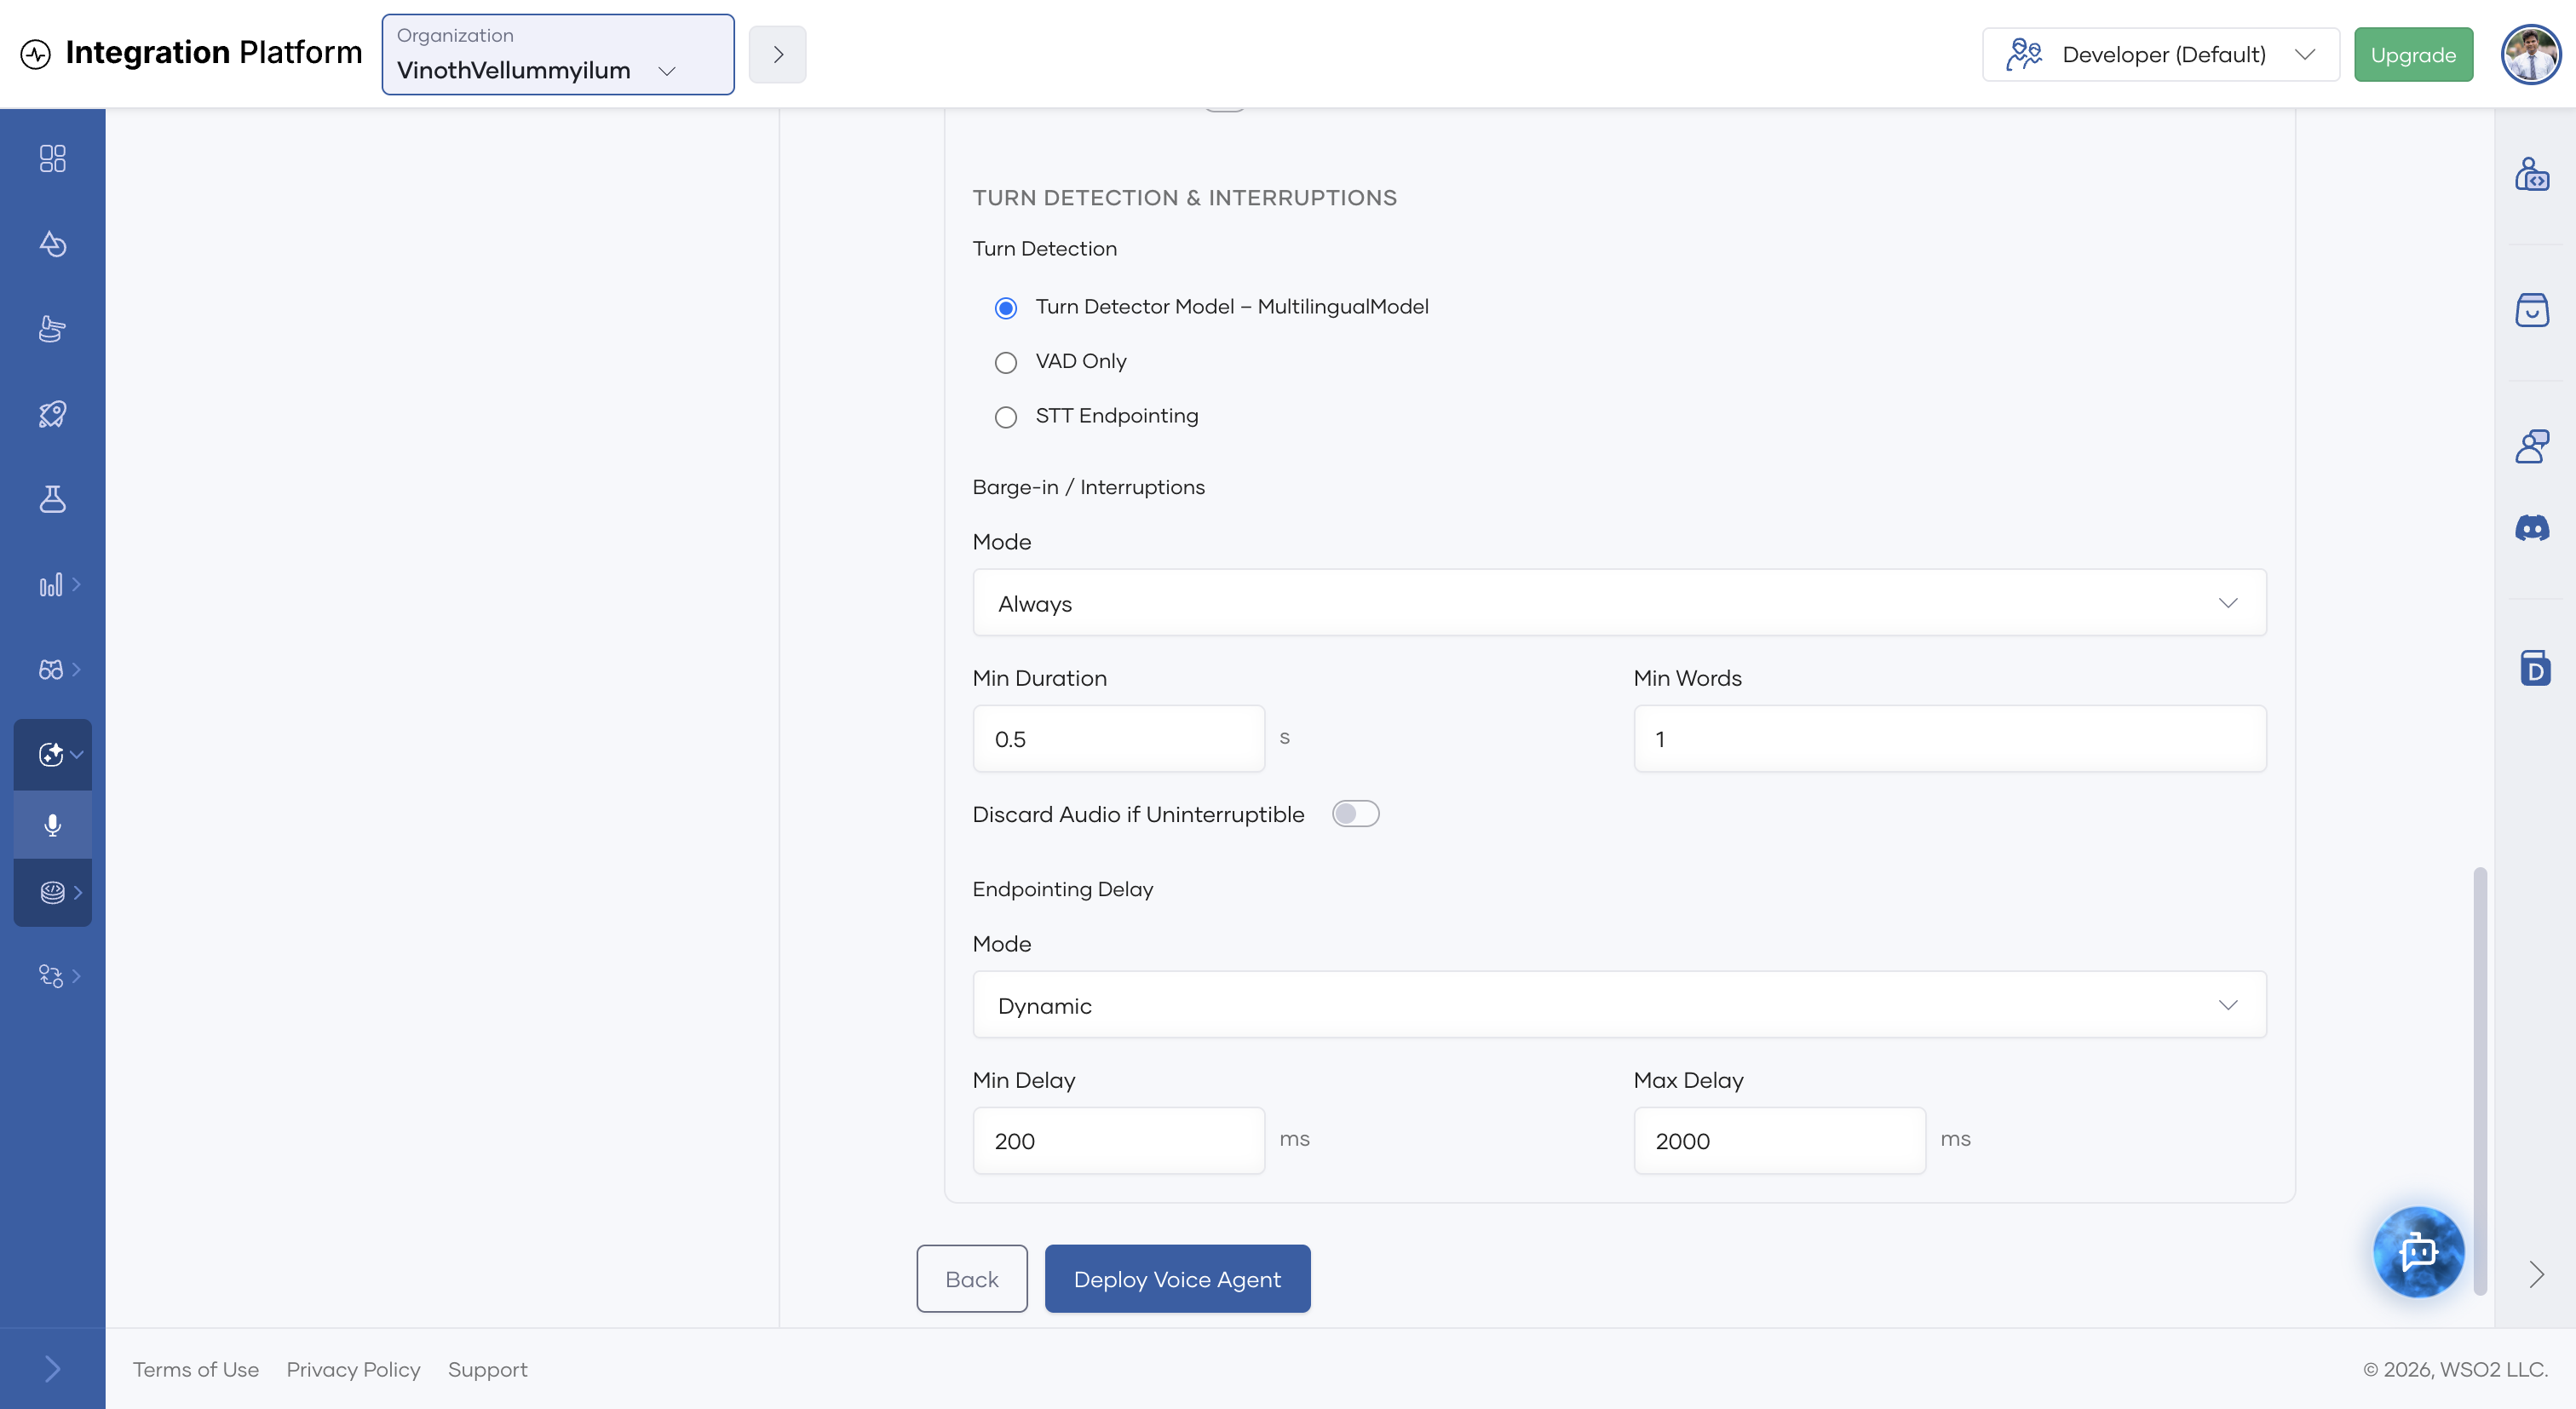This screenshot has height=1409, width=2576.
Task: Click the vertical page scrollbar
Action: point(2480,1080)
